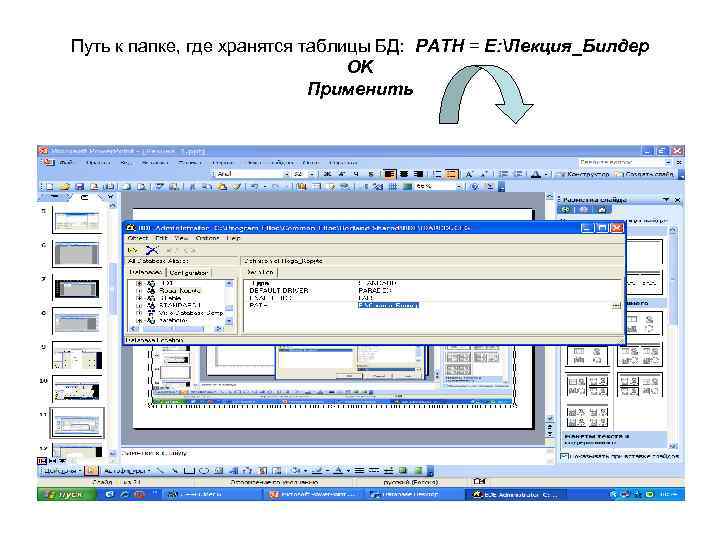Toggle the show-on-insert-slides checkbox
Image resolution: width=720 pixels, height=540 pixels.
click(564, 456)
